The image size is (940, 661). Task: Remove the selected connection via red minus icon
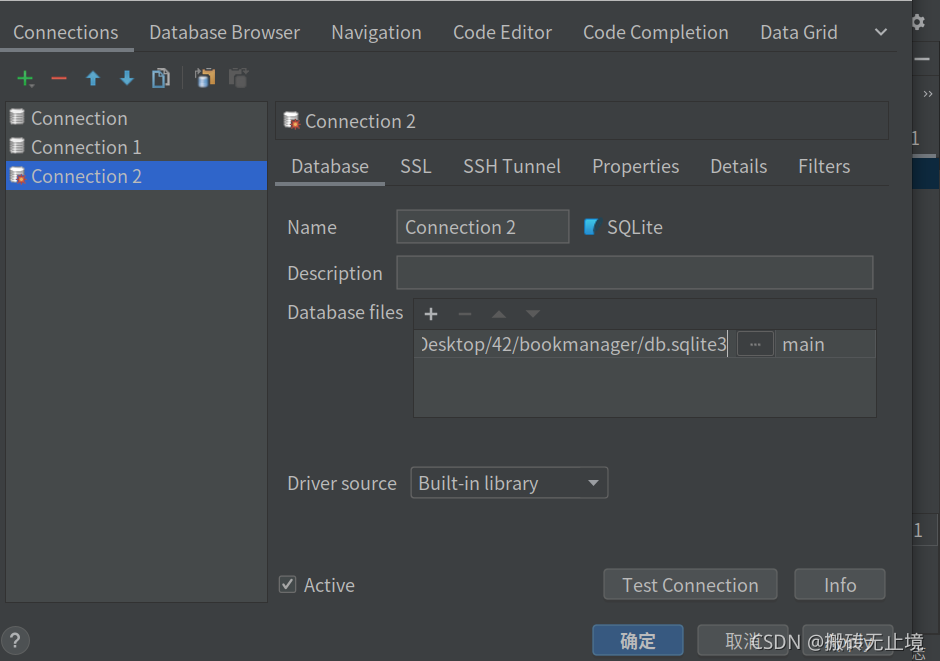click(59, 78)
